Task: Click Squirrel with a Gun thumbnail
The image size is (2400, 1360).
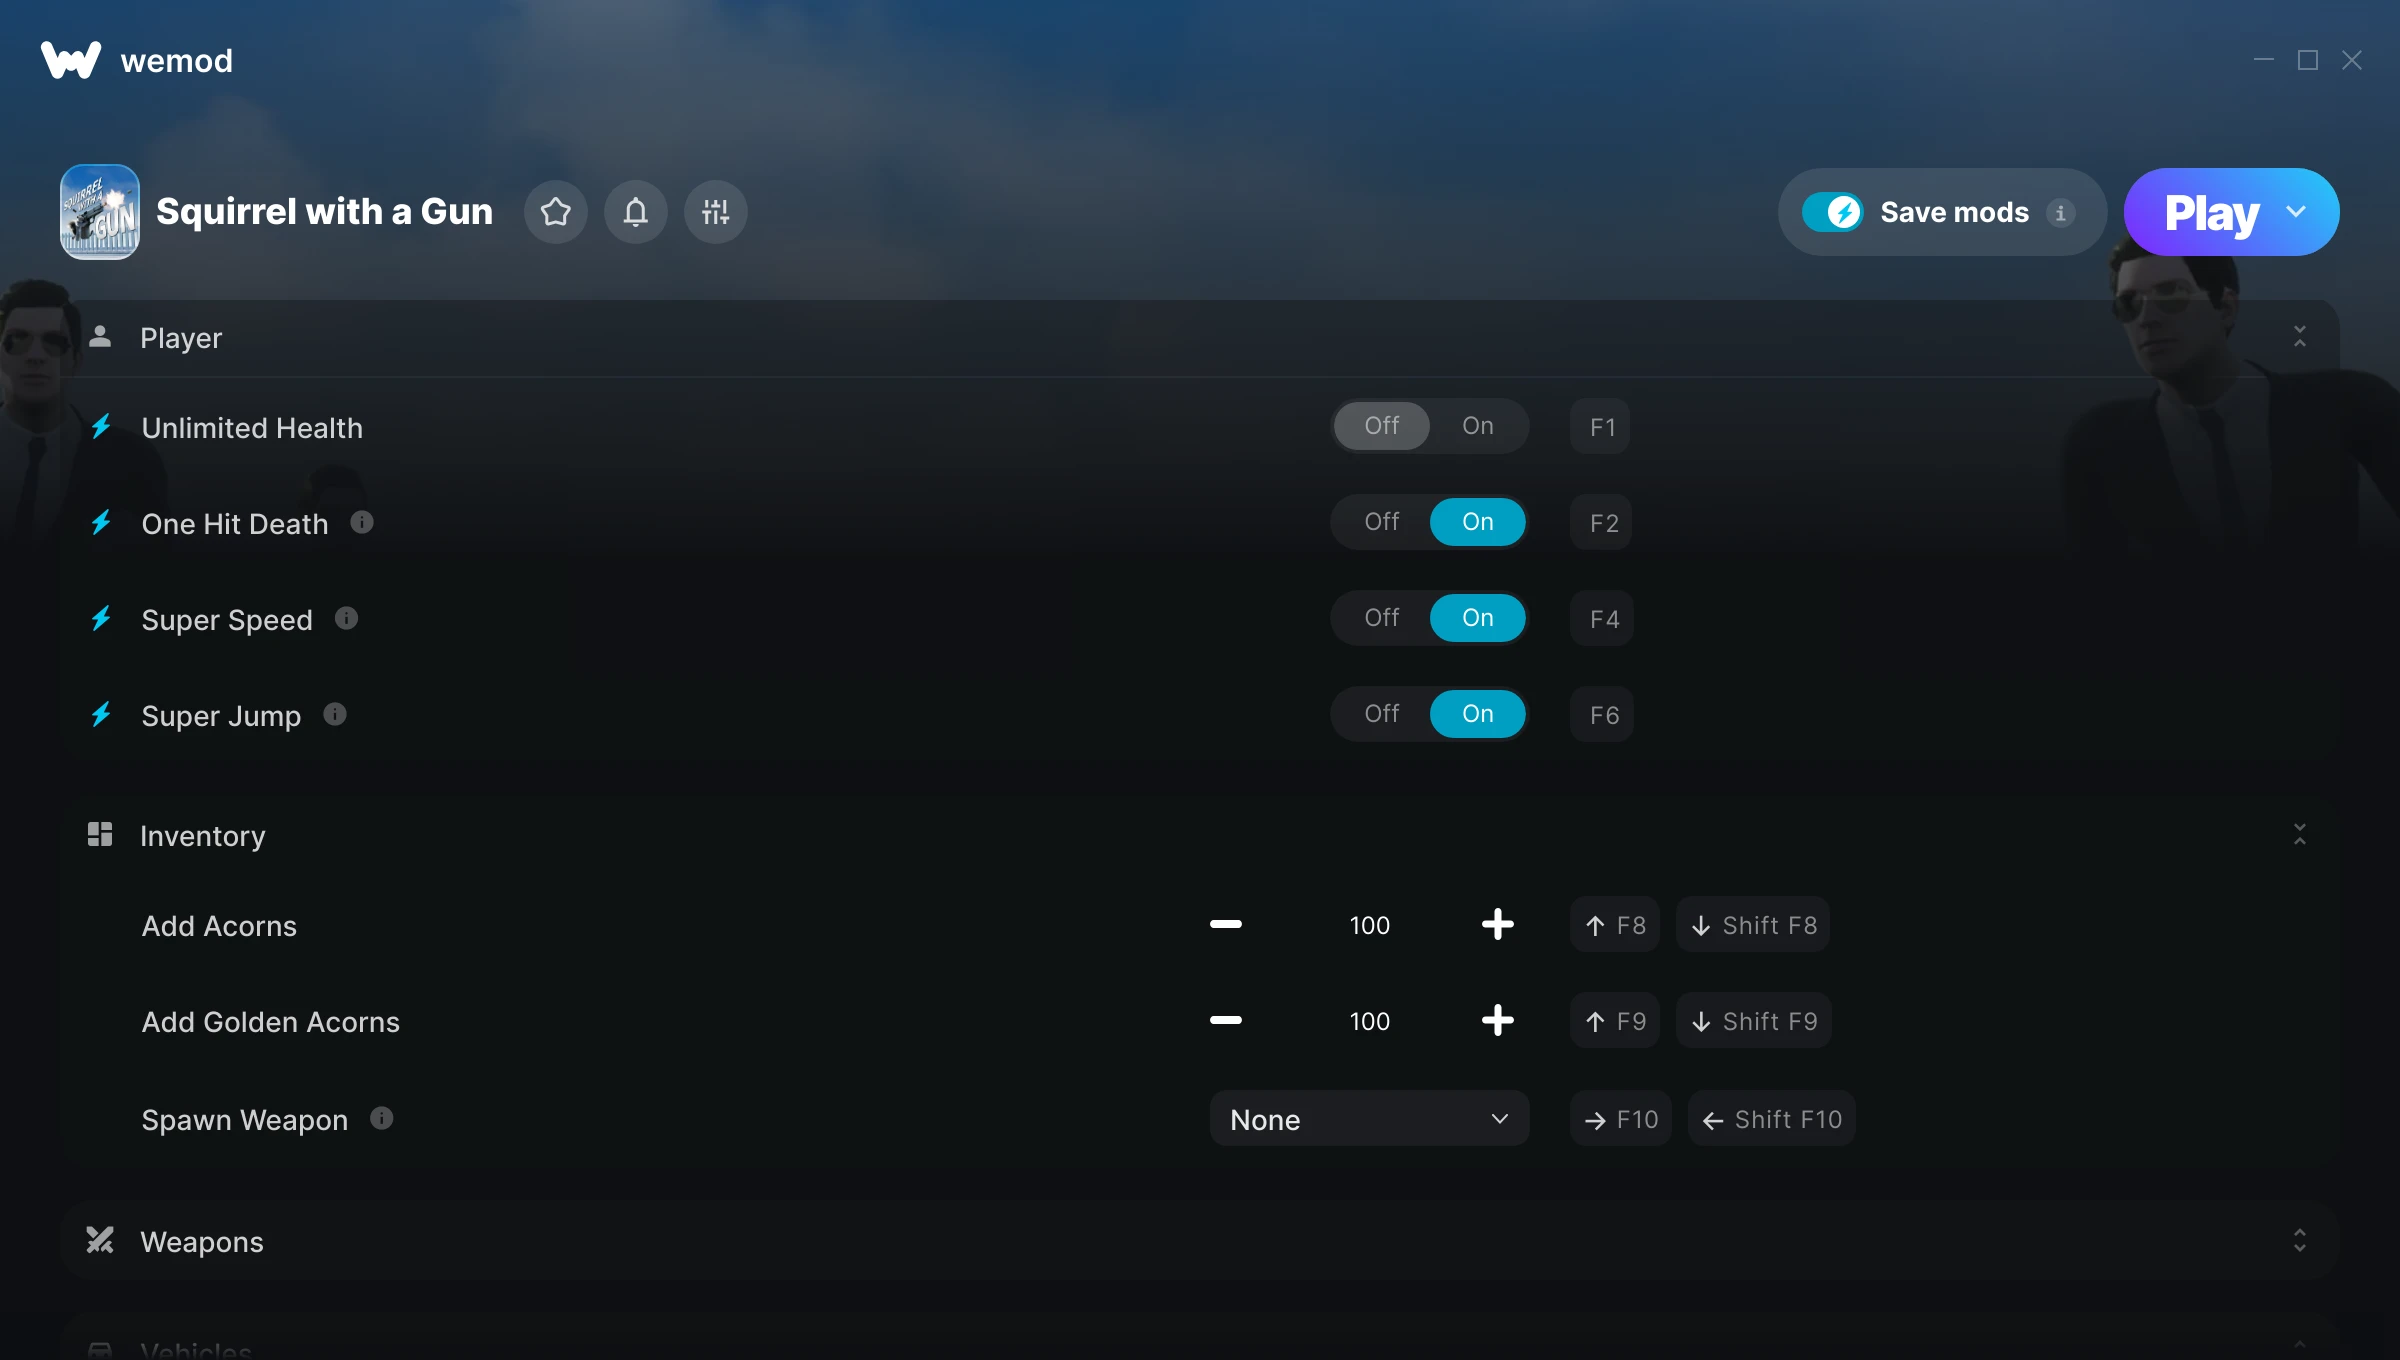Action: click(x=100, y=212)
